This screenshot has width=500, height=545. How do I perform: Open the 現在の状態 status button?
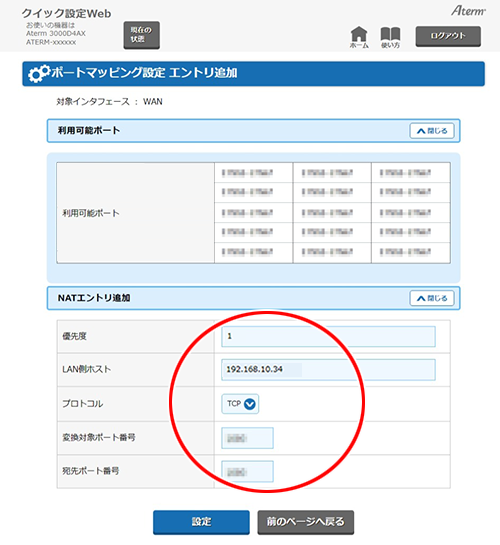[141, 35]
